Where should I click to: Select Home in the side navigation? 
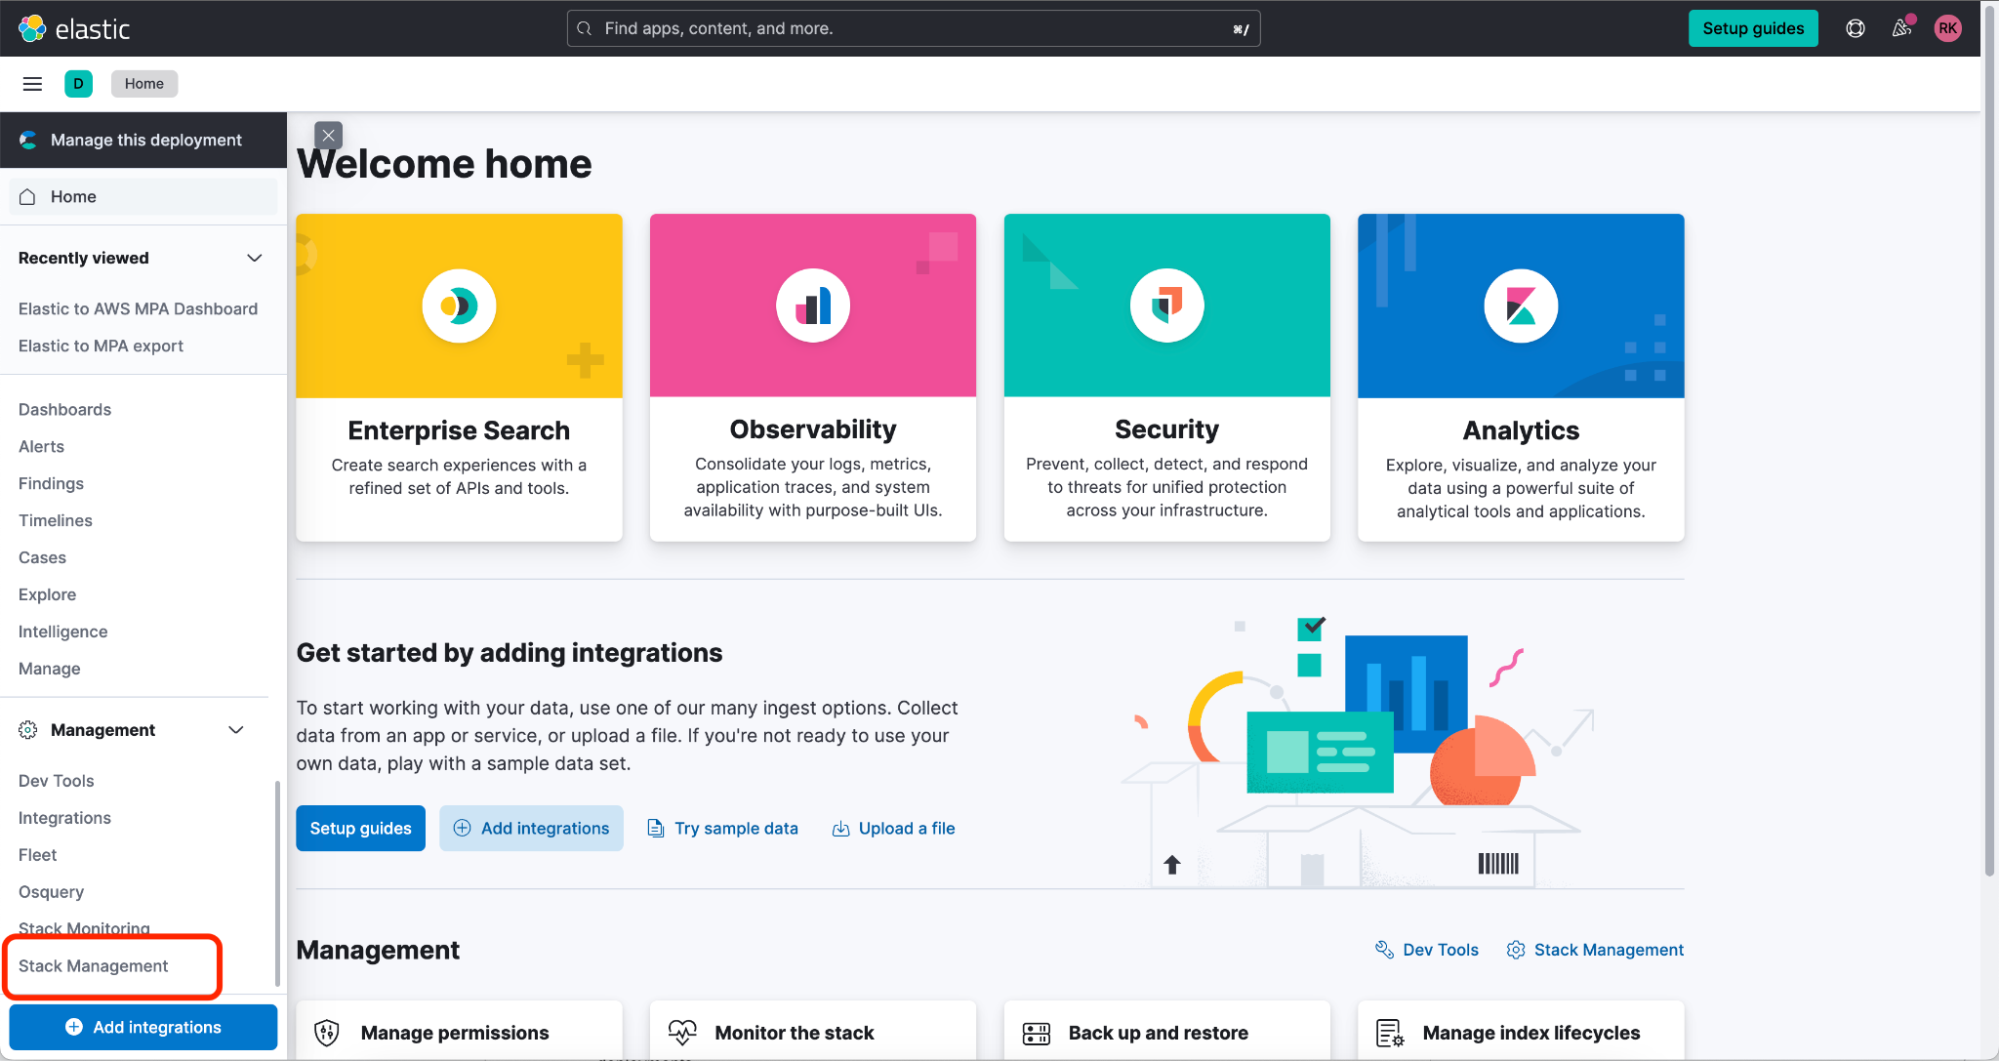click(143, 197)
